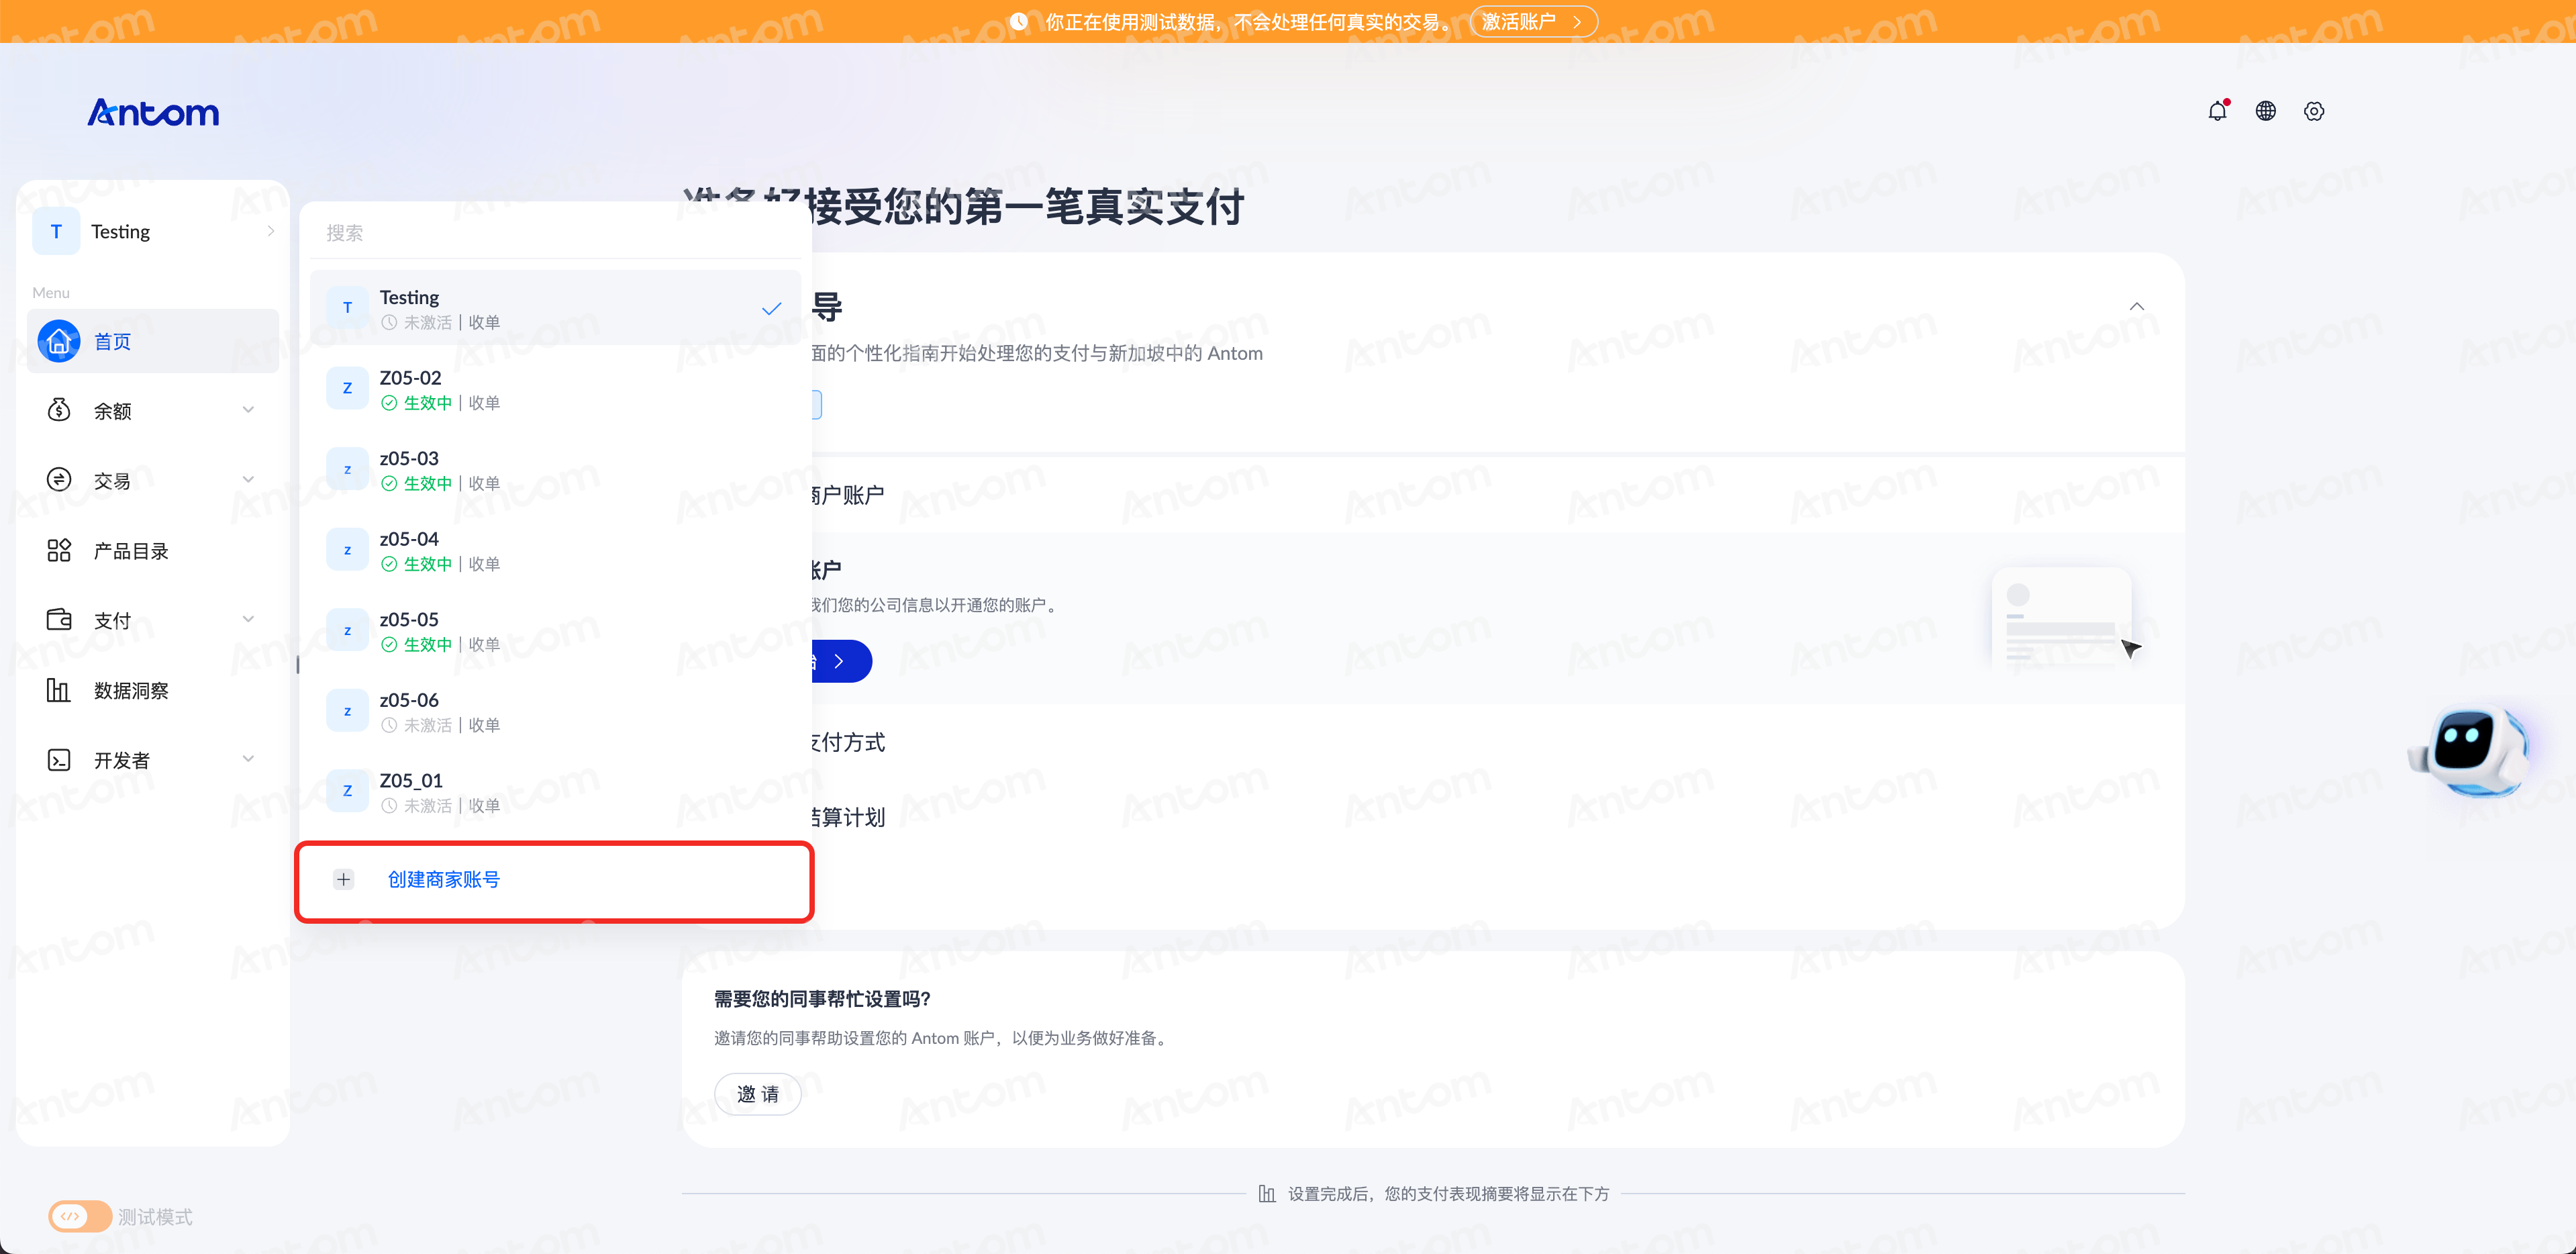Image resolution: width=2576 pixels, height=1254 pixels.
Task: Click 创建商家账号 link
Action: click(x=443, y=879)
